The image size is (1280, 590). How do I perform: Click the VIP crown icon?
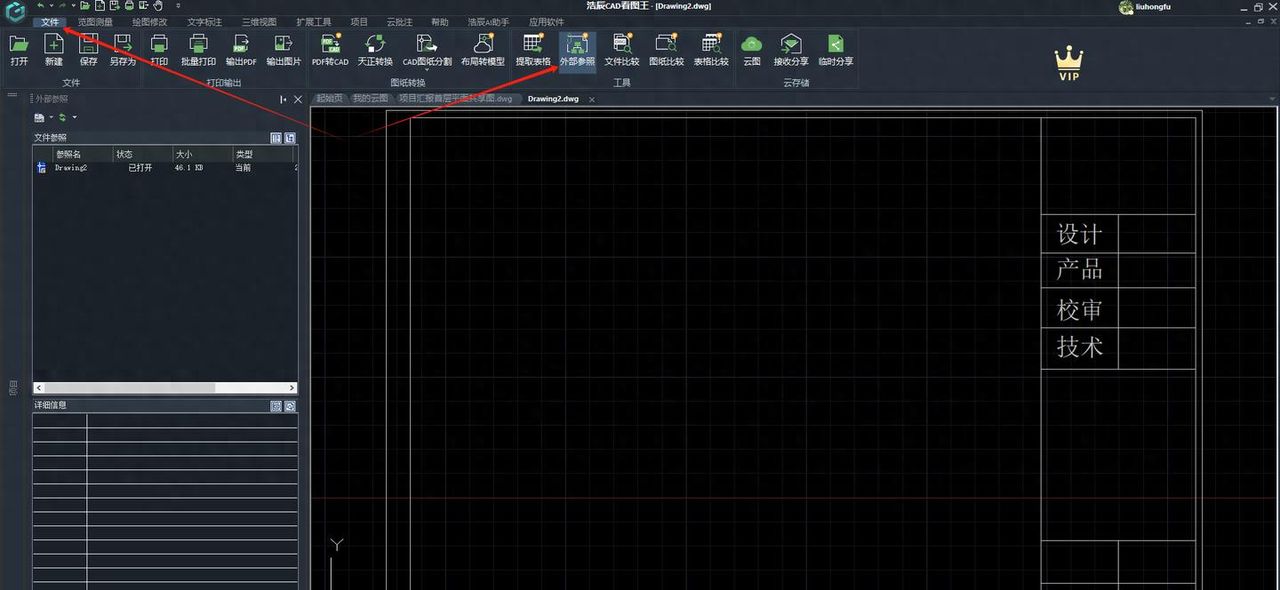tap(1069, 62)
